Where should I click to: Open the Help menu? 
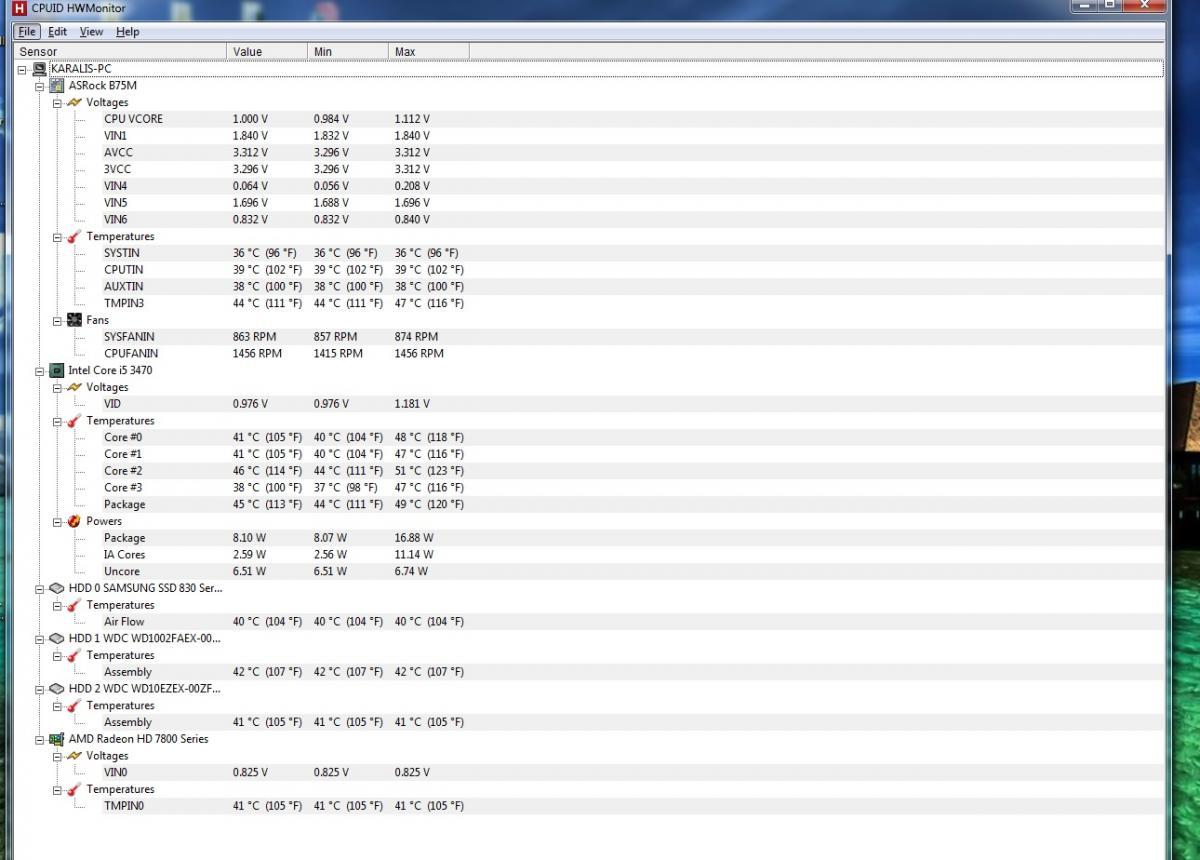(x=127, y=32)
